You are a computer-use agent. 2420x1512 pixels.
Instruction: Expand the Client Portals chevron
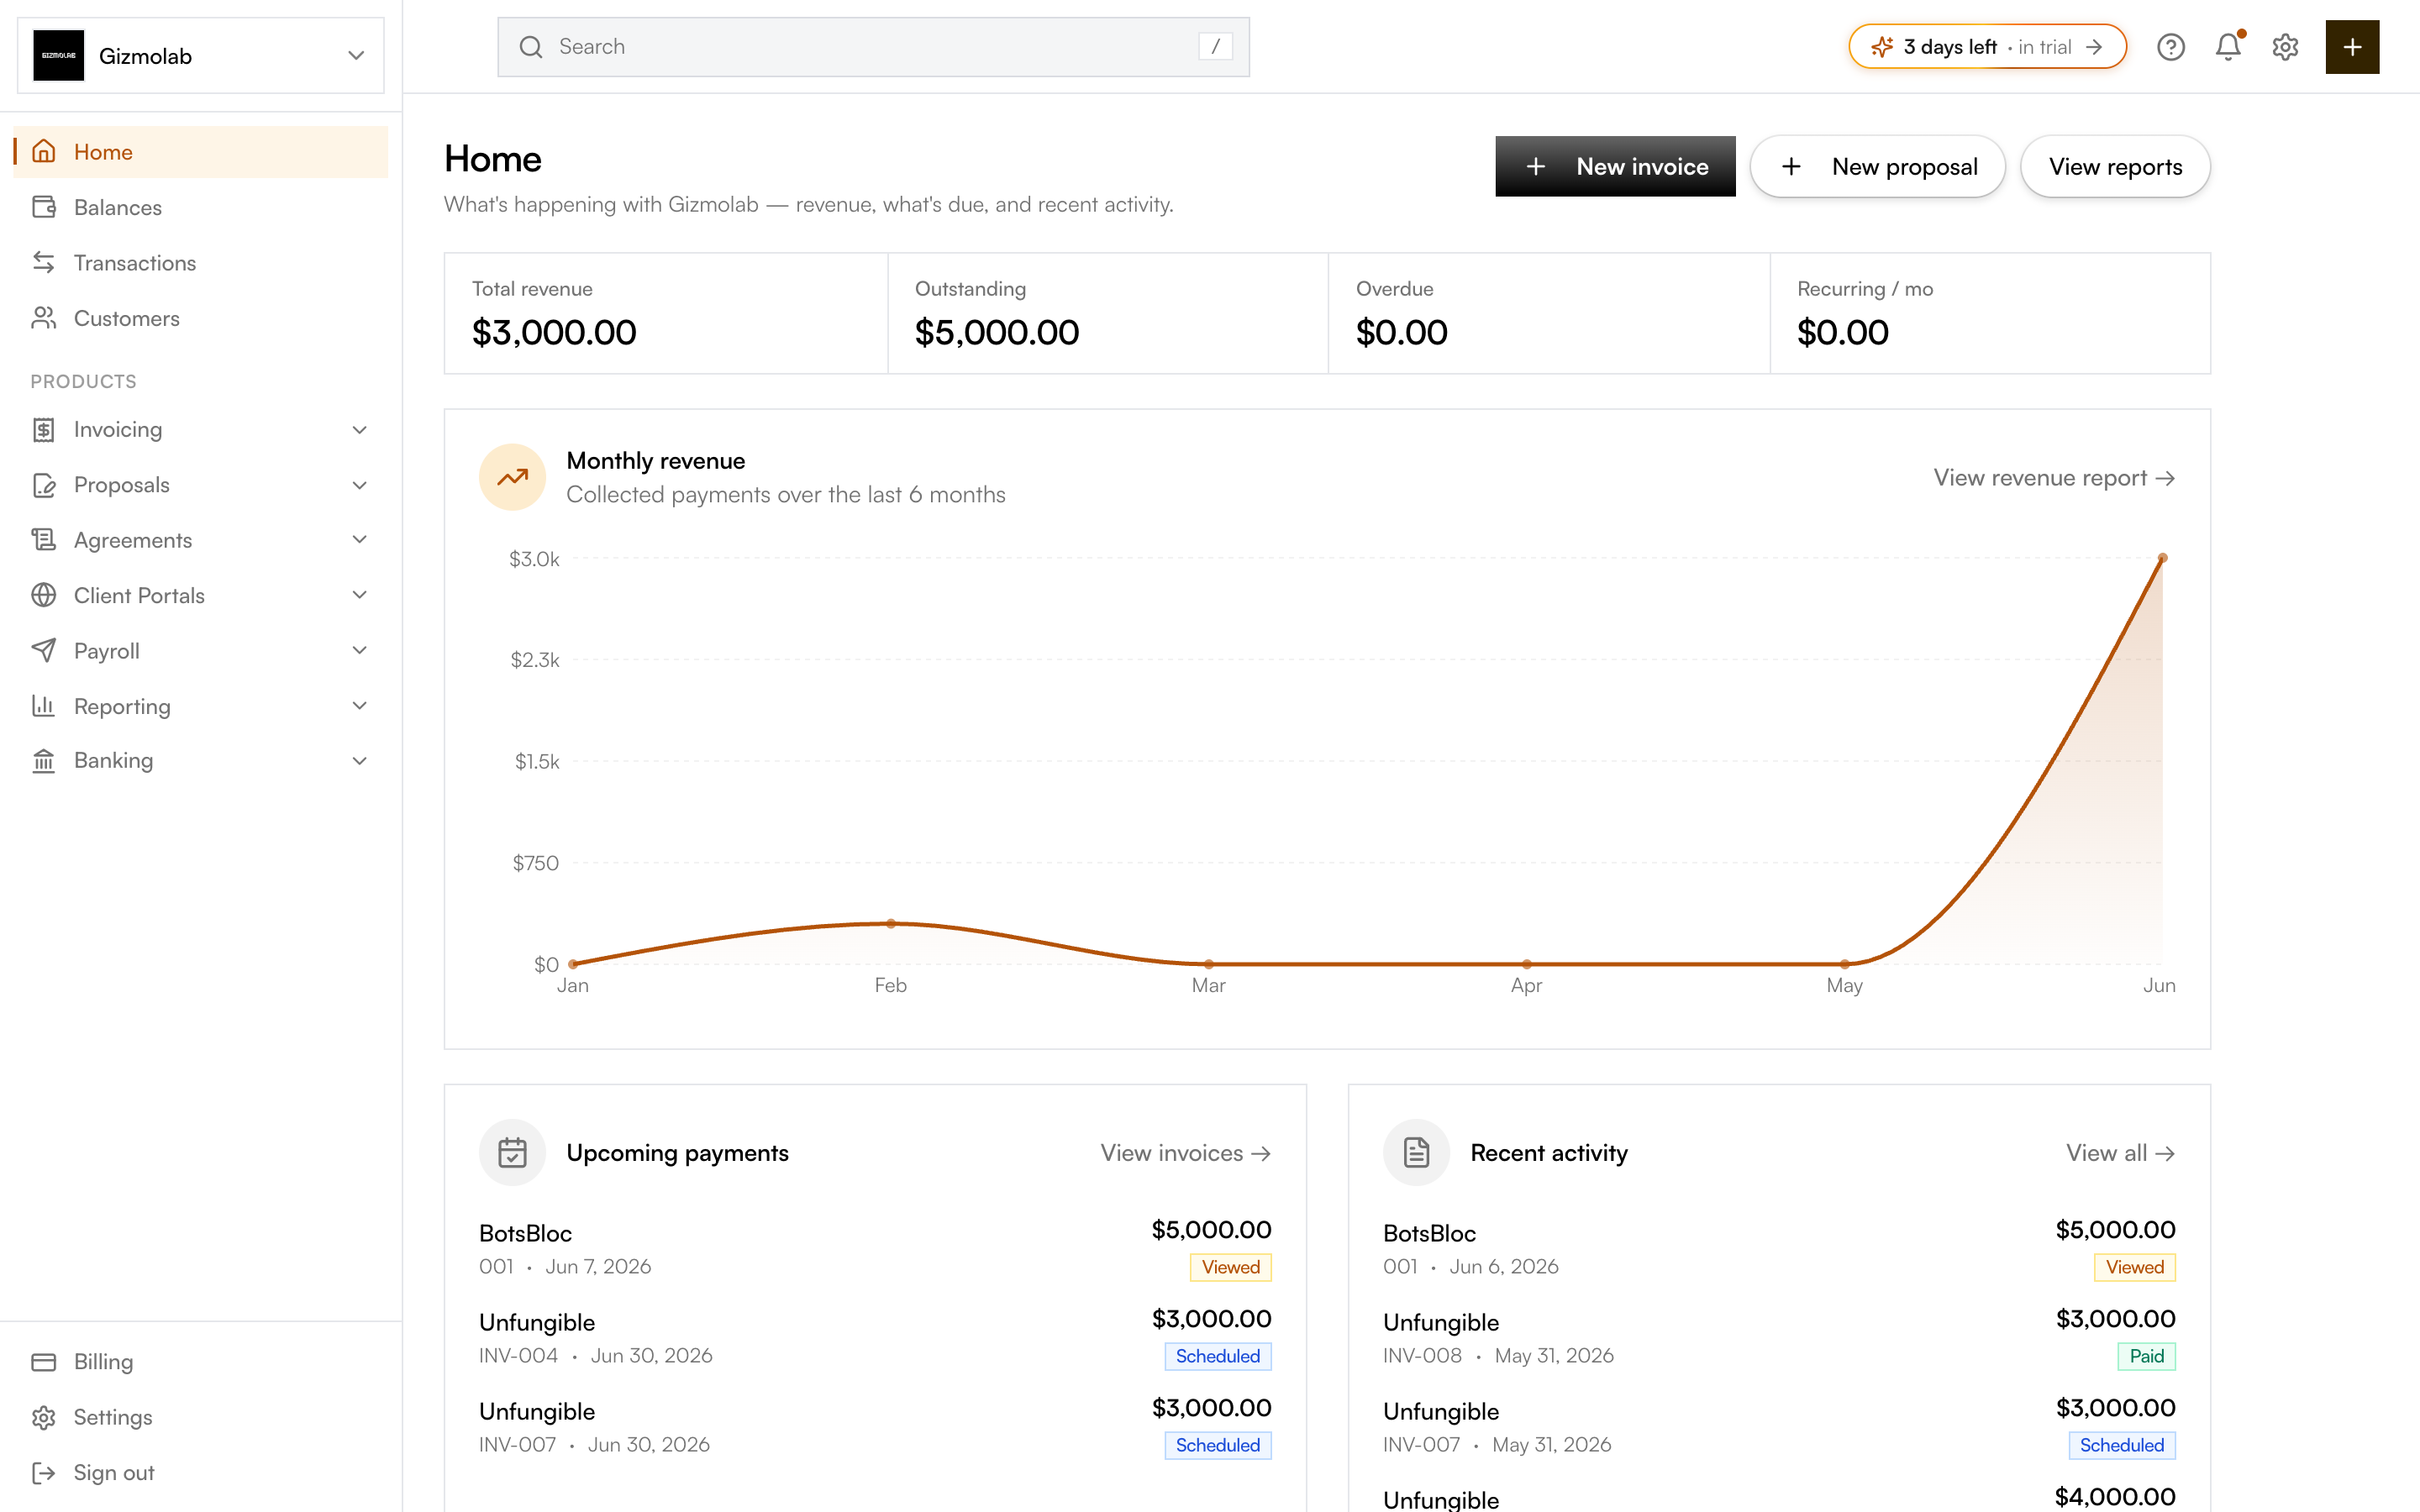[x=360, y=595]
